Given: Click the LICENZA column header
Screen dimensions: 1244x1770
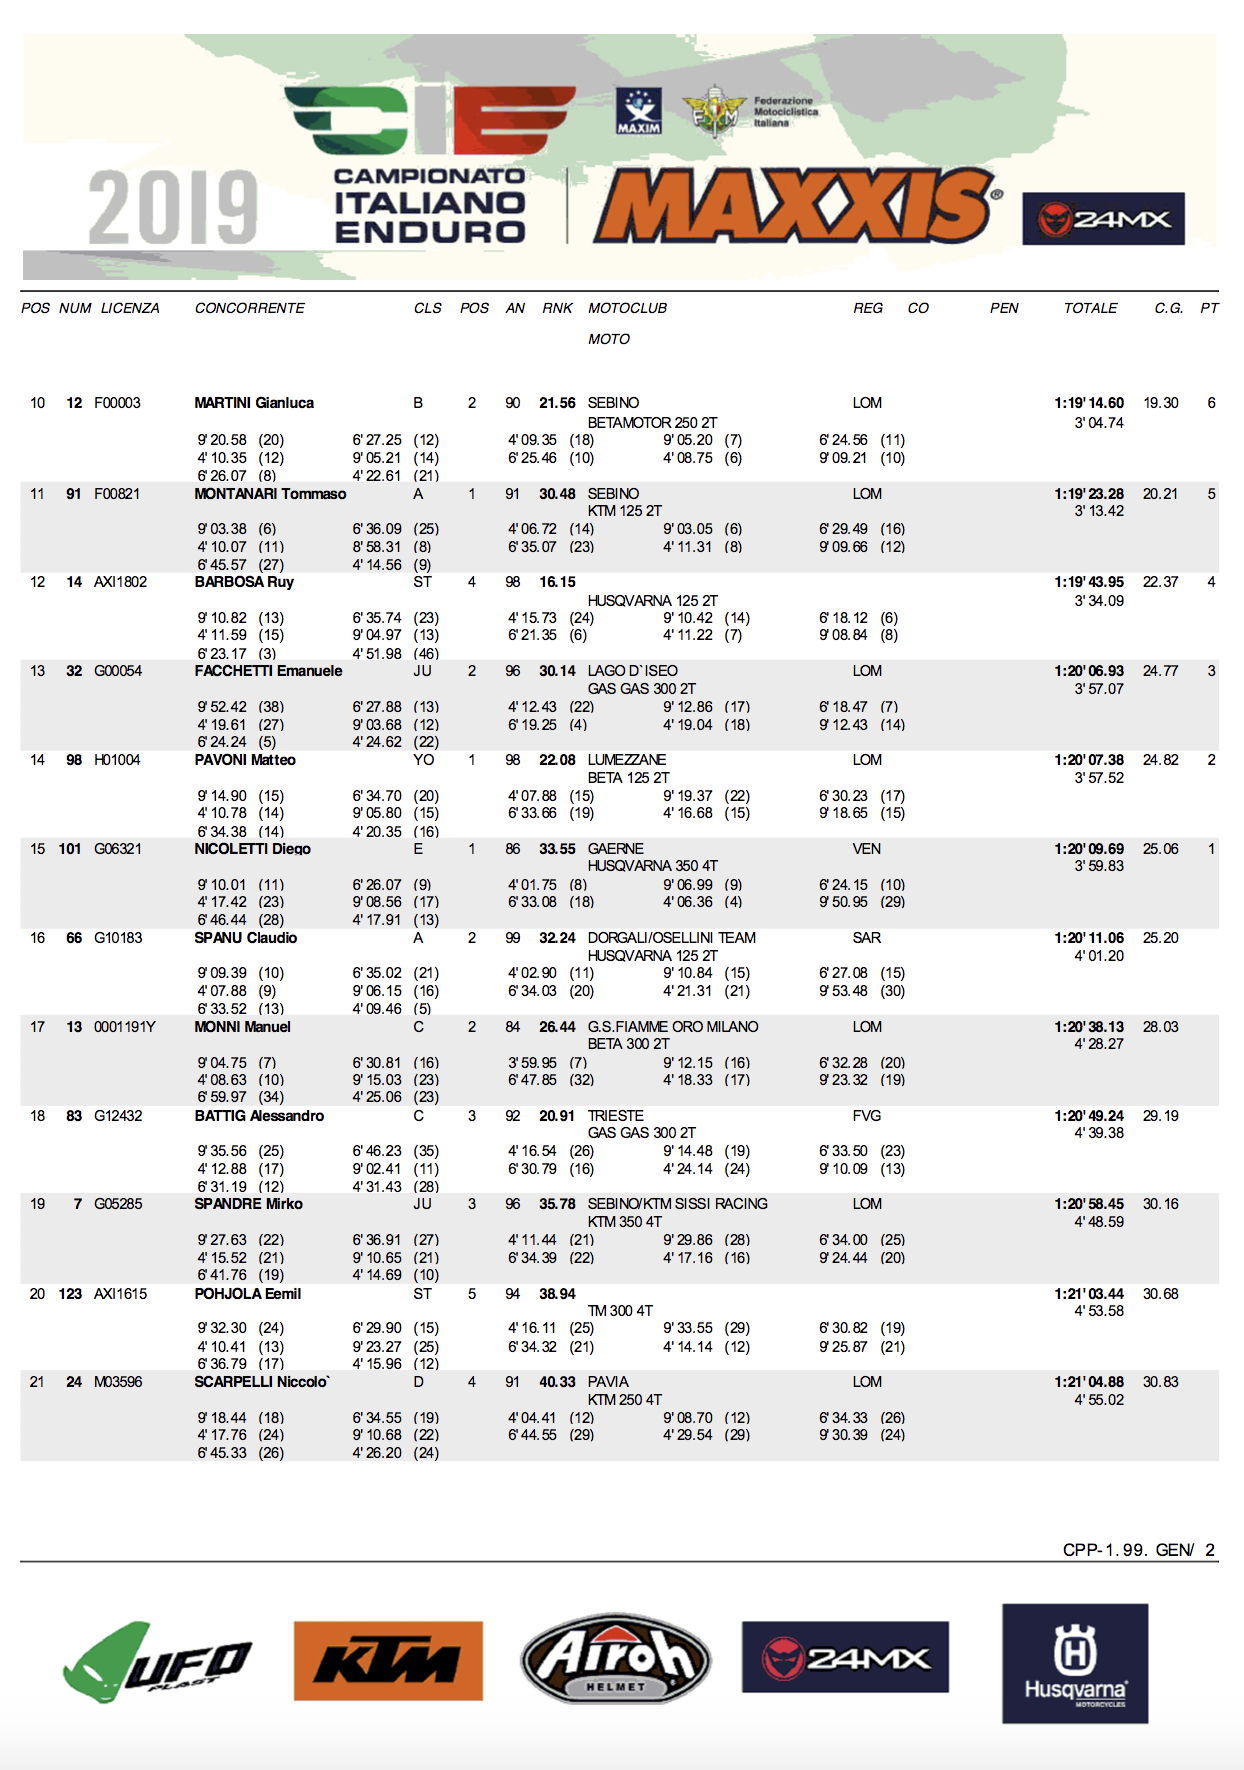Looking at the screenshot, I should point(130,308).
